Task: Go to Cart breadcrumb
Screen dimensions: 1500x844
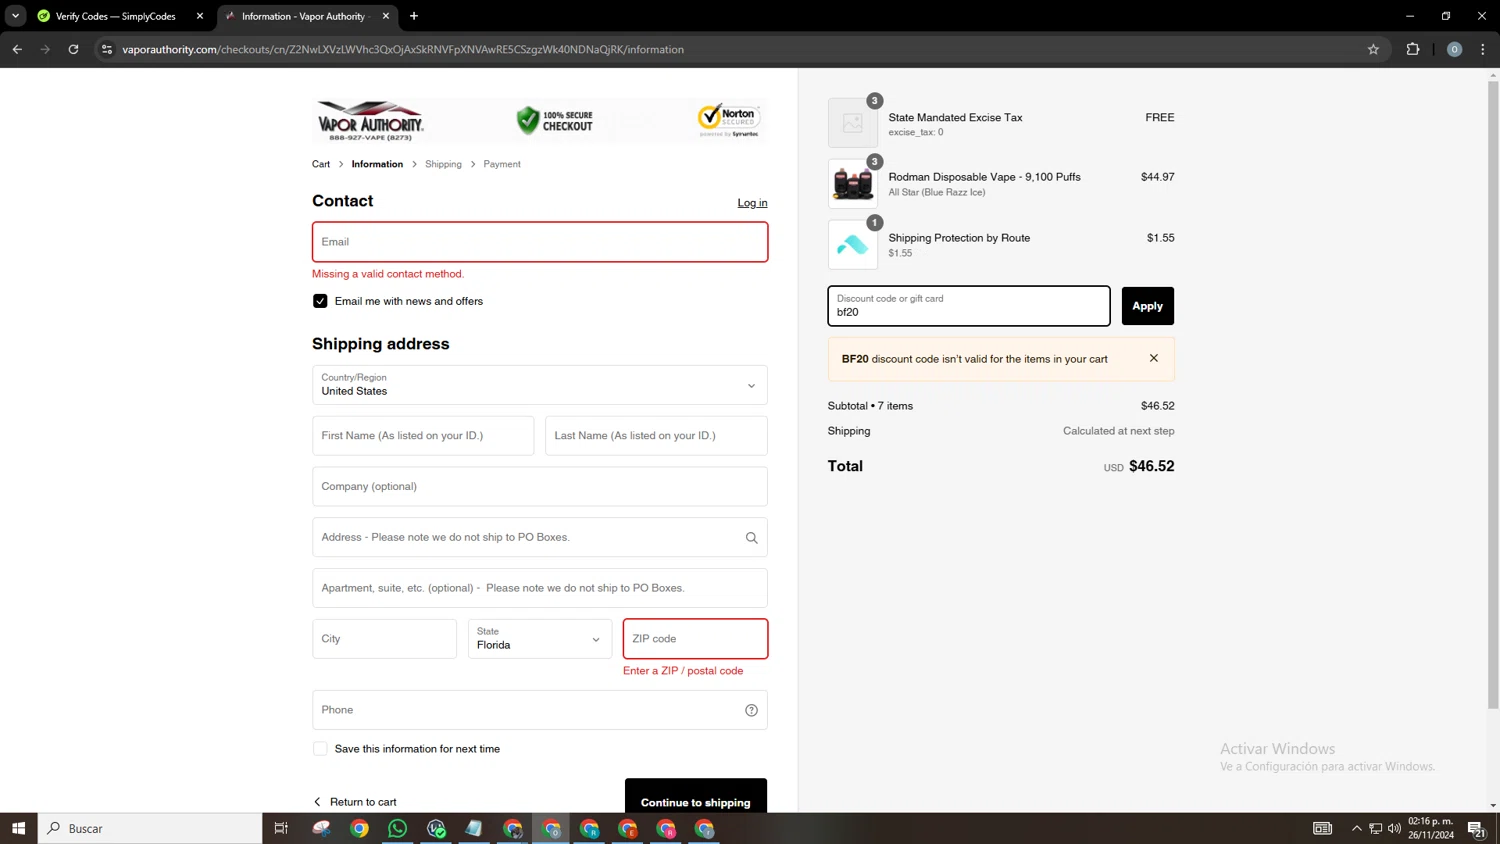Action: point(321,164)
